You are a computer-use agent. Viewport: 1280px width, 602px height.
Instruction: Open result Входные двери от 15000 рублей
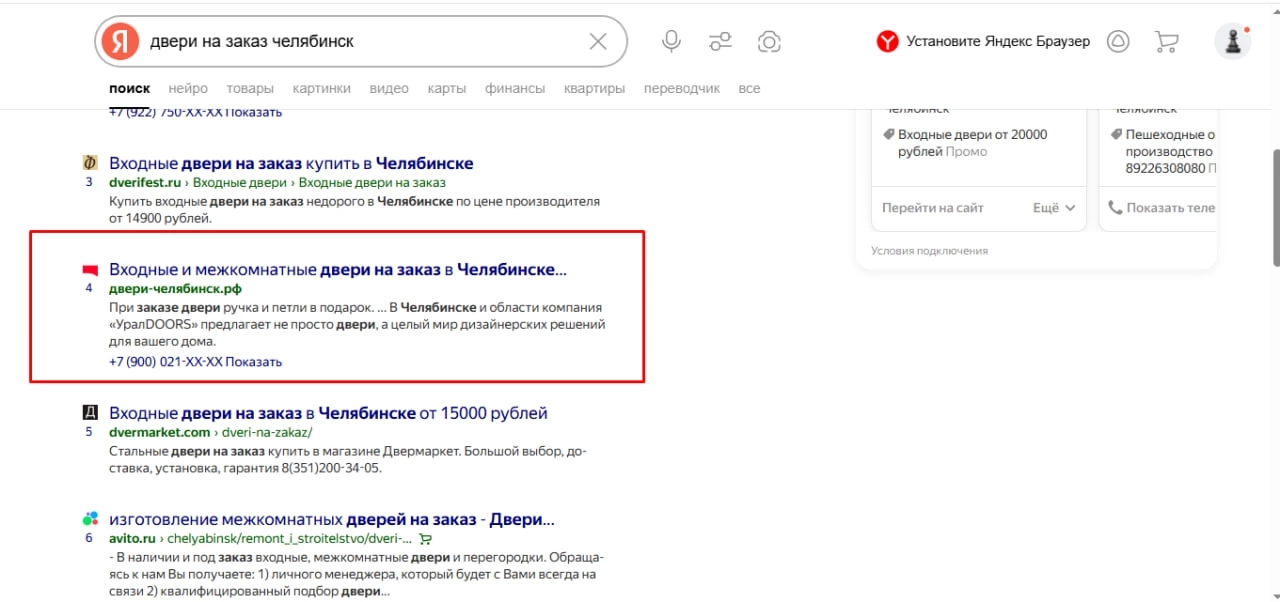[328, 413]
